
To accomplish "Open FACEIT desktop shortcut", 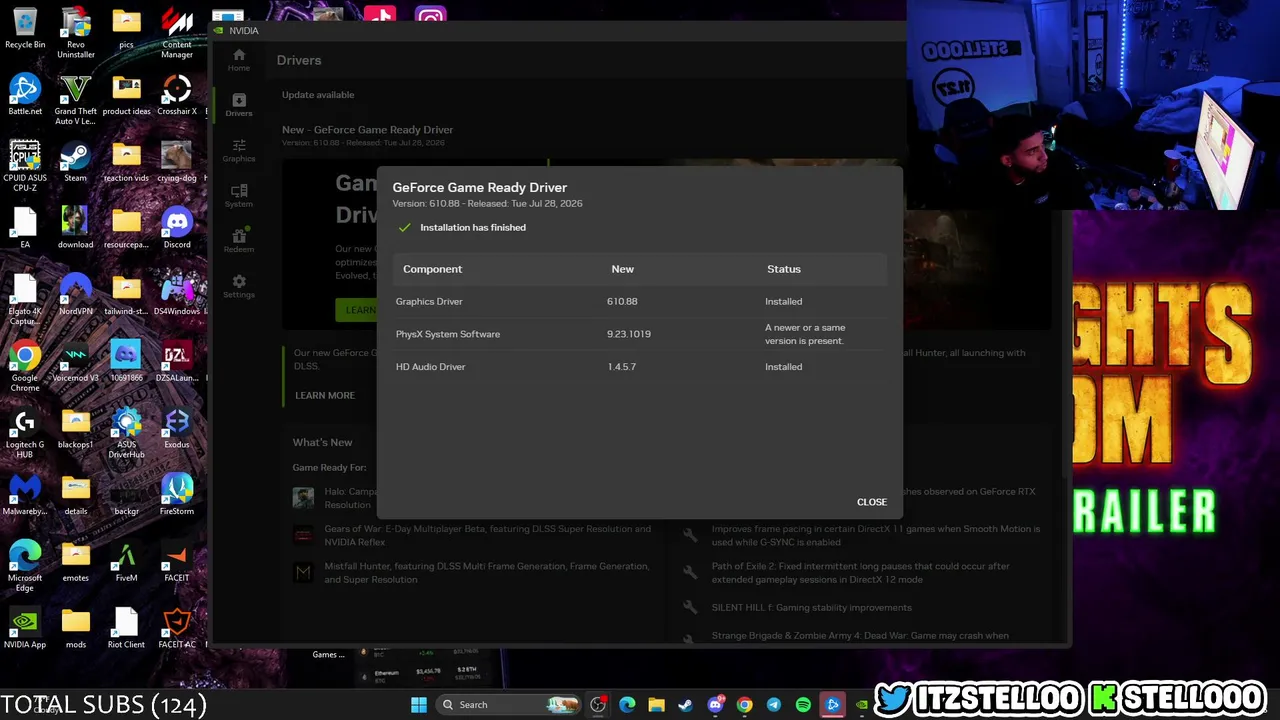I will [177, 561].
